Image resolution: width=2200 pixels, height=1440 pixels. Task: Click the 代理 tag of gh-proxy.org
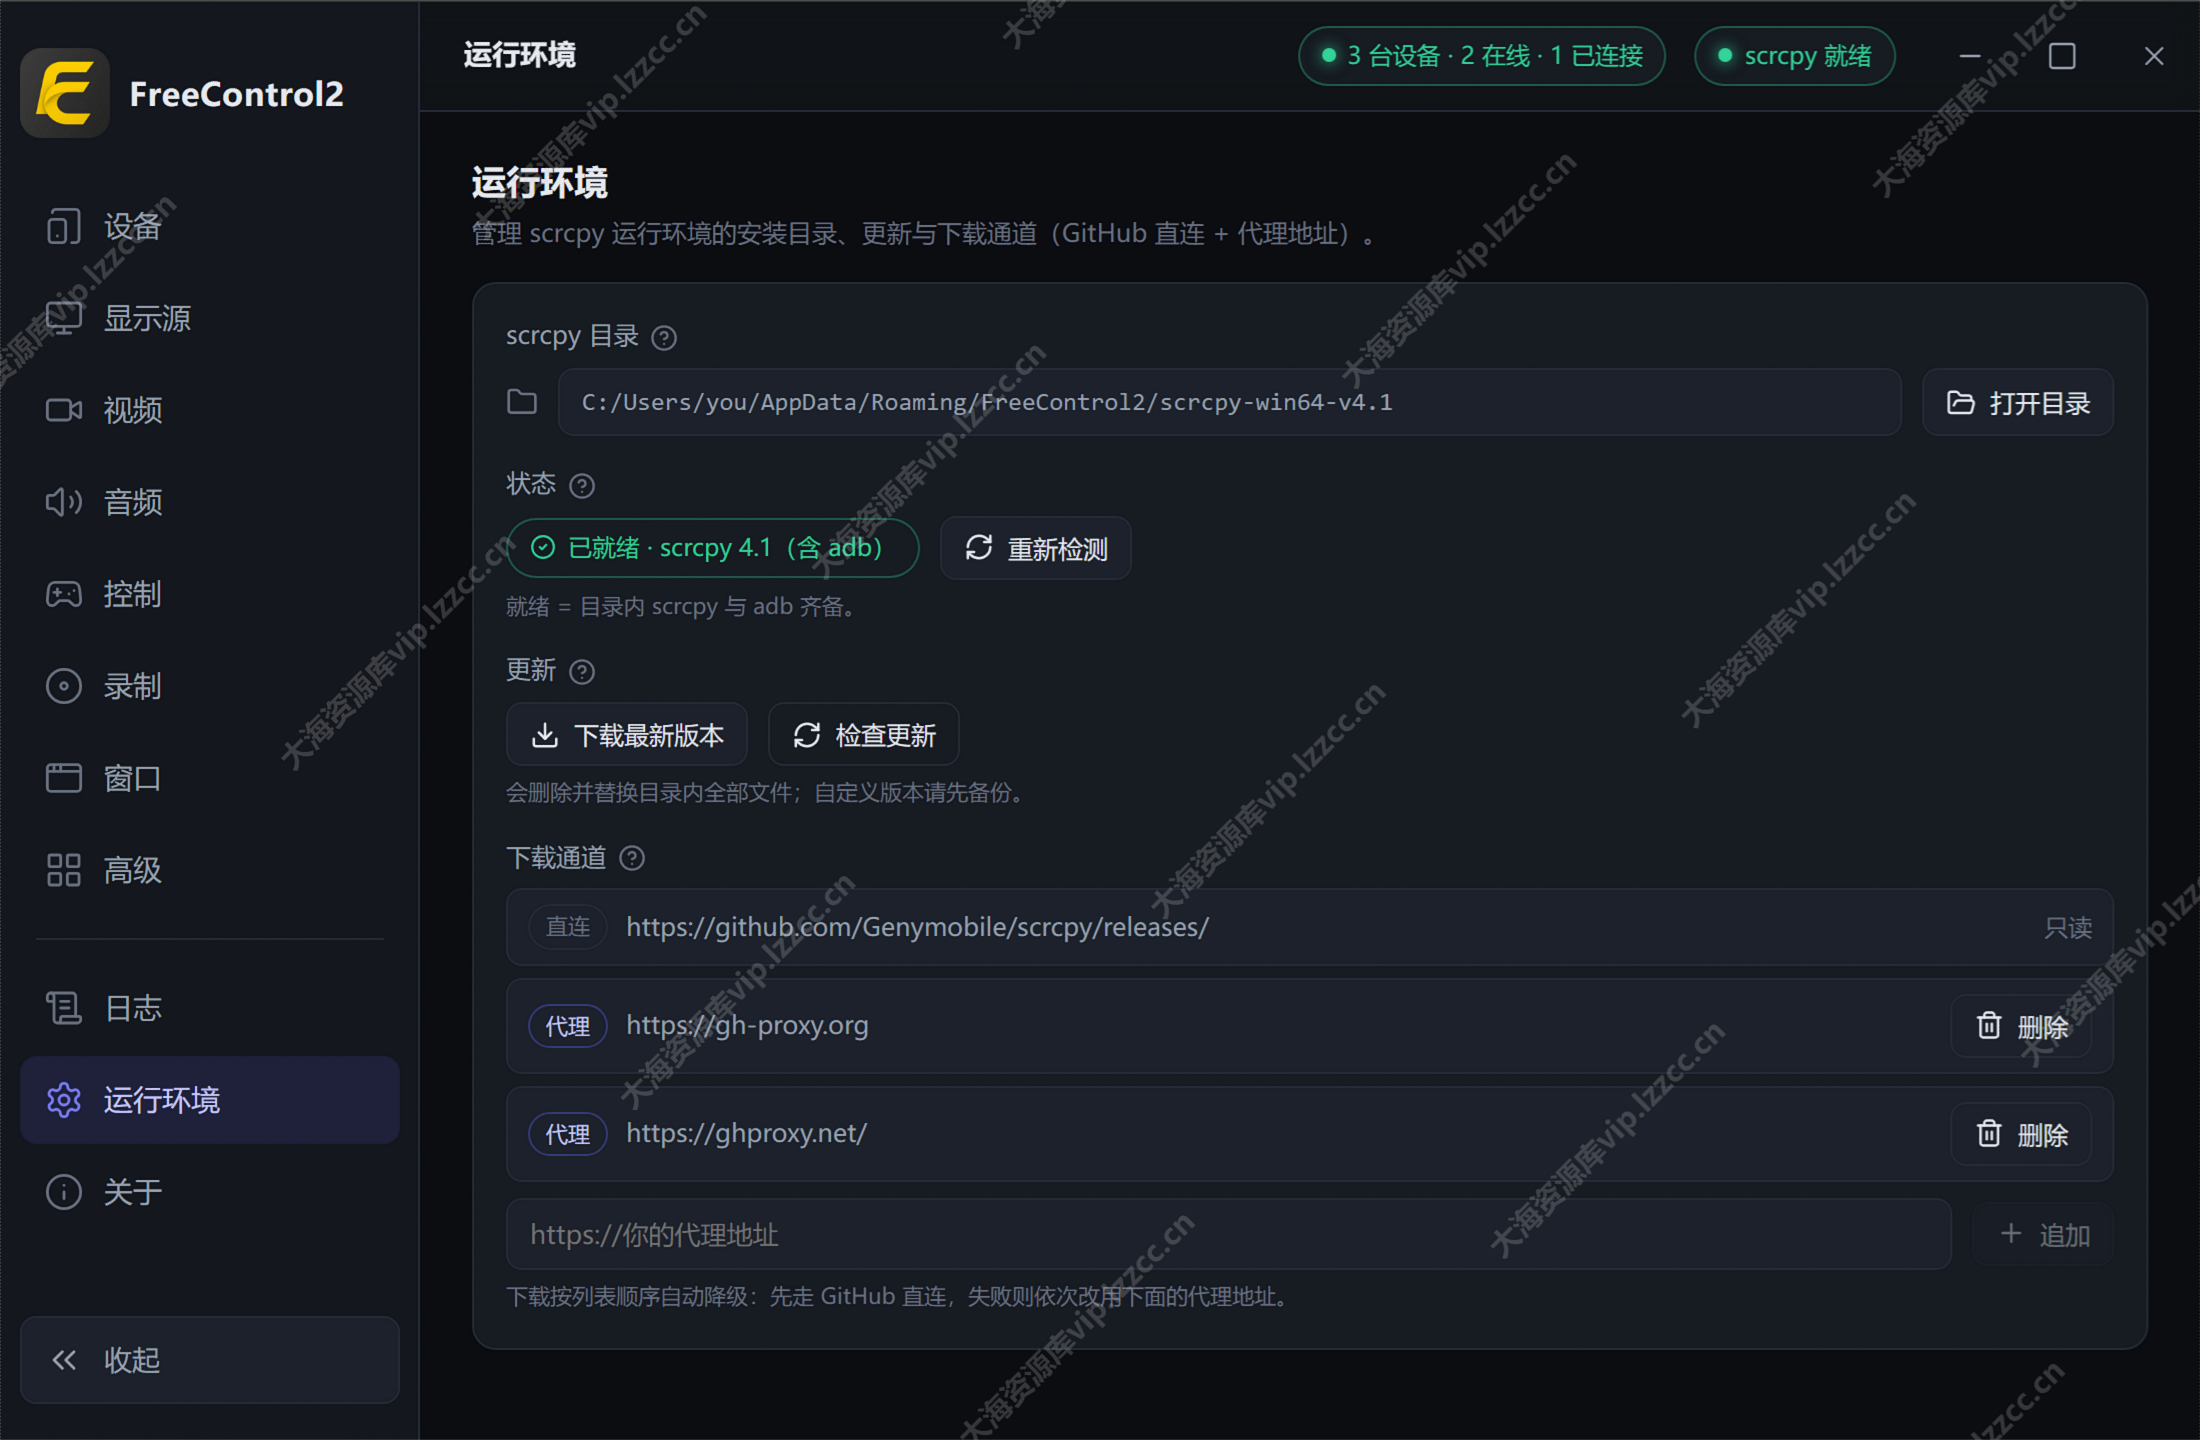[x=568, y=1026]
